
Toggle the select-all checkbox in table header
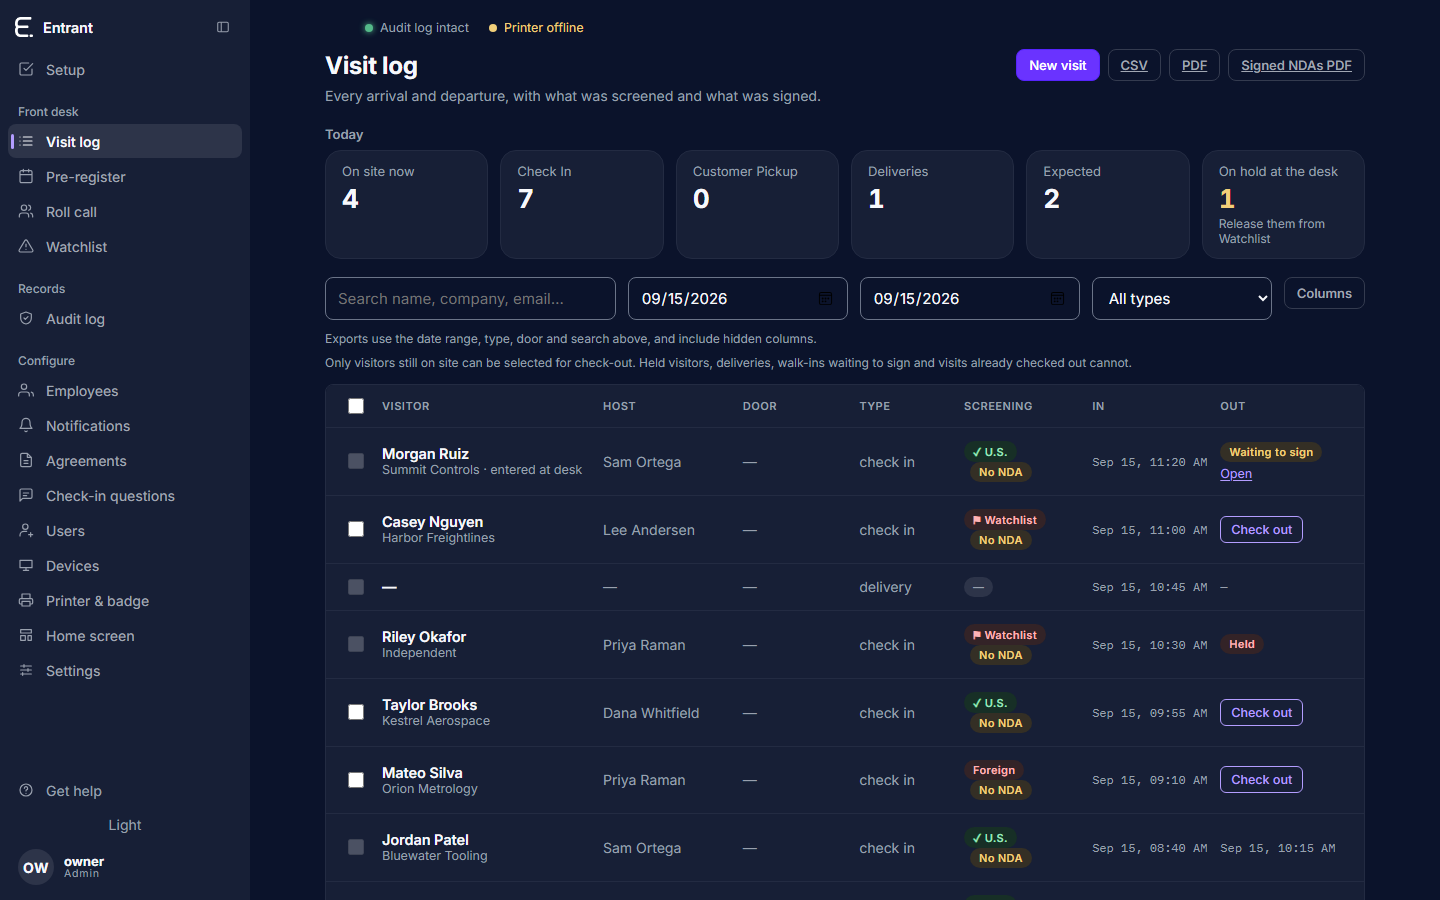(356, 406)
